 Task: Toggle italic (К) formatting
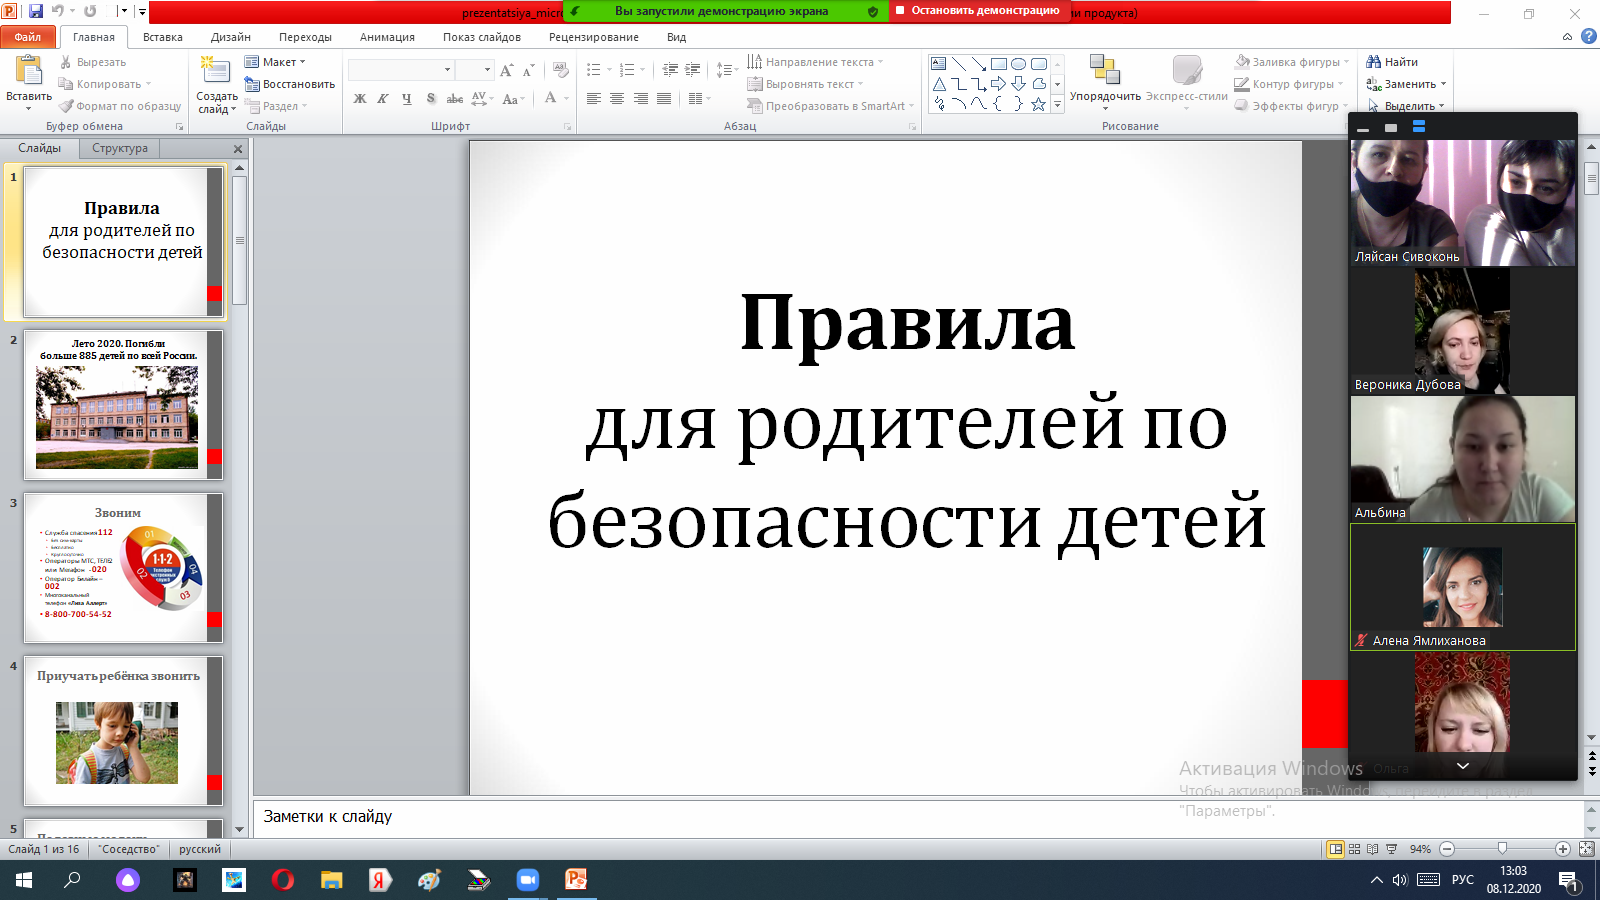click(383, 99)
